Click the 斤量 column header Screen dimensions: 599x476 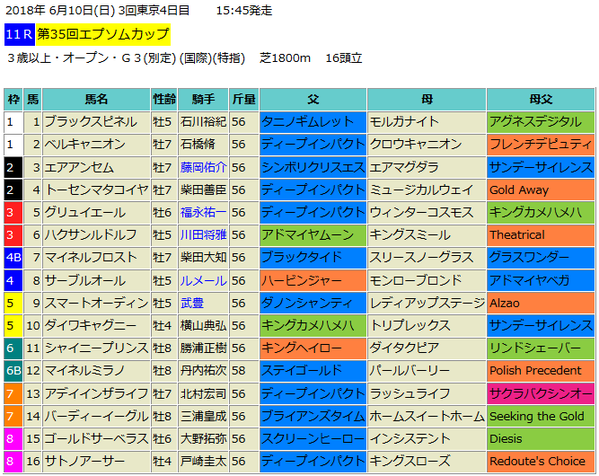pos(244,99)
